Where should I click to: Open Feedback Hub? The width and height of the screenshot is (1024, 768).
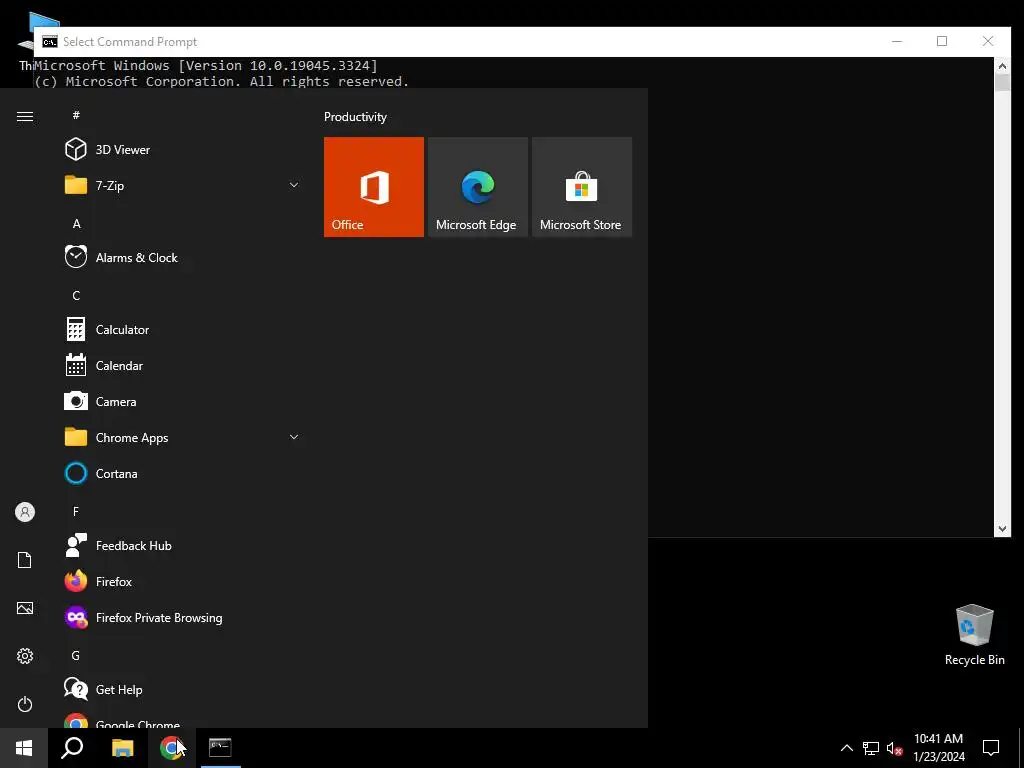(x=183, y=545)
